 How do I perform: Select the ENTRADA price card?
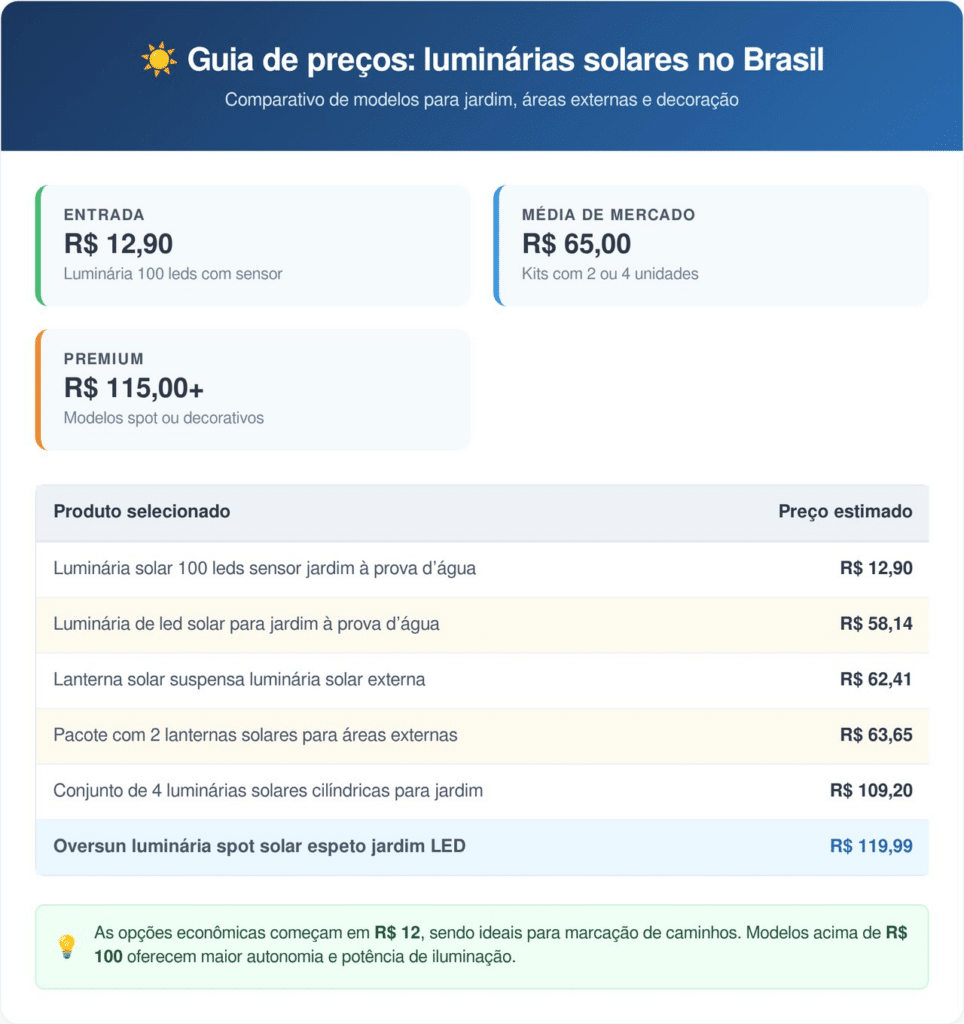252,245
